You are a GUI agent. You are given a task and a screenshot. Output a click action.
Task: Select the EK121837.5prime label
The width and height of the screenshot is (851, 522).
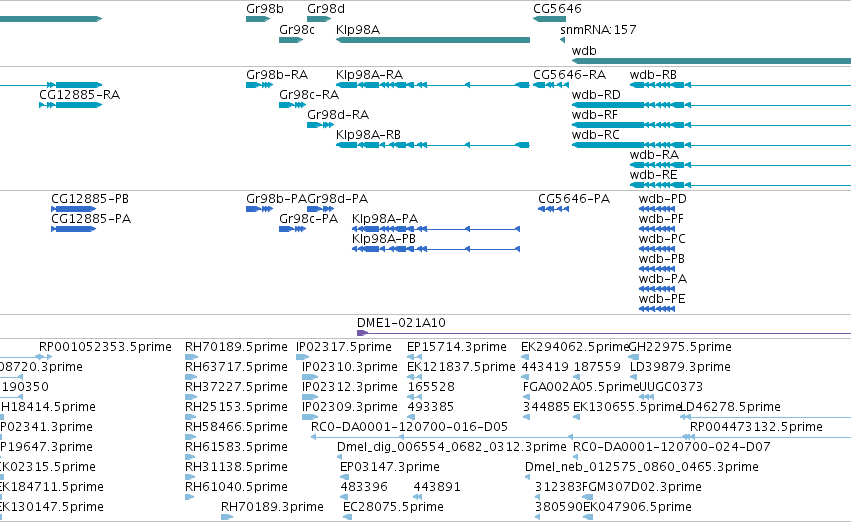point(461,367)
